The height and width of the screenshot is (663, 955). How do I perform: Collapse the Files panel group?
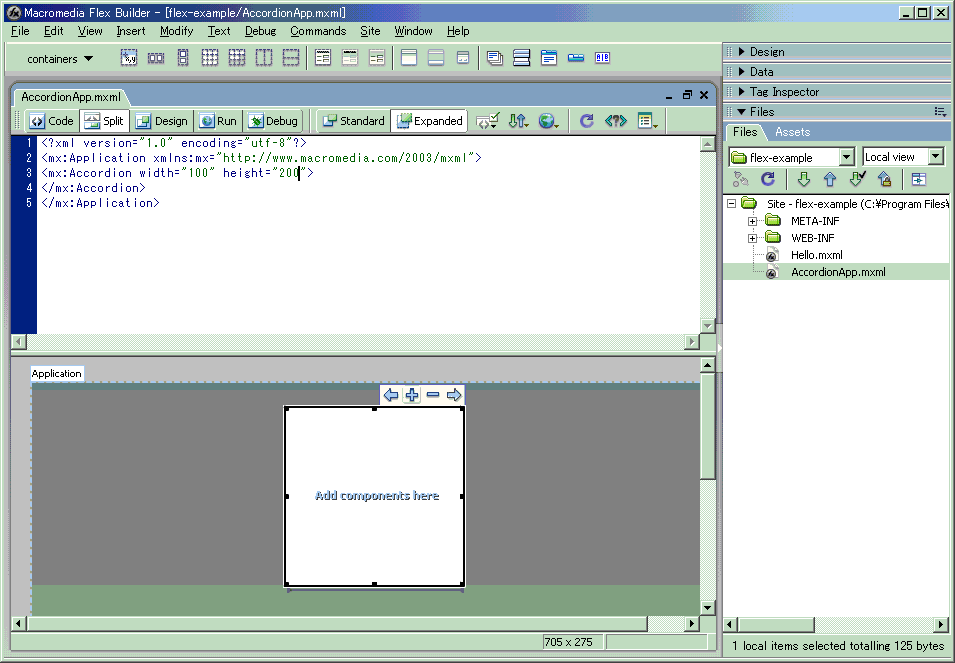tap(741, 112)
